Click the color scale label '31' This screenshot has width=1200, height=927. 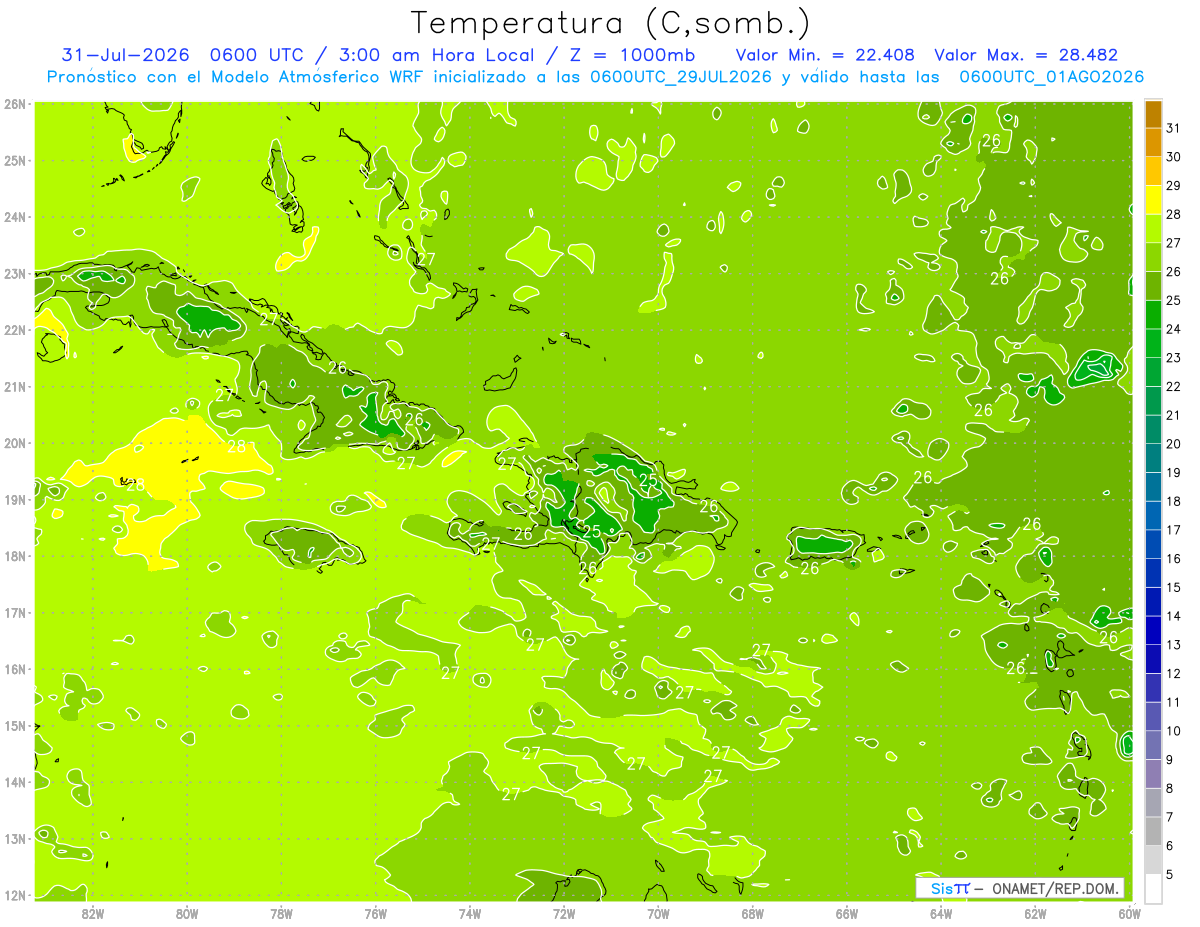(1174, 128)
